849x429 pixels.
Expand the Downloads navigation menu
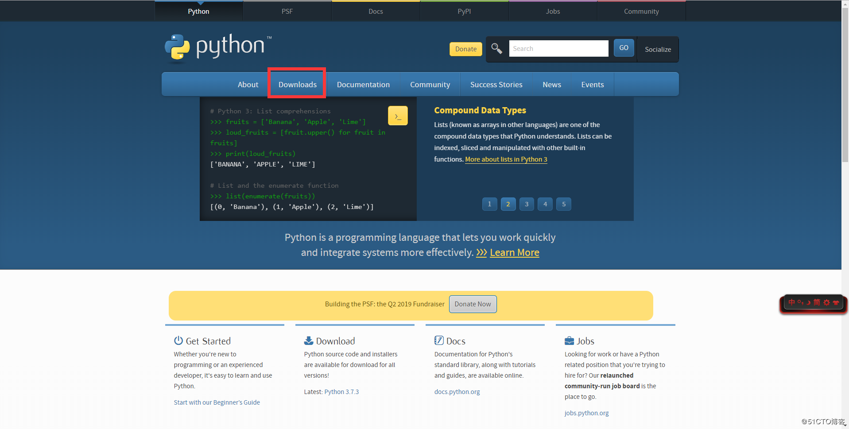click(297, 85)
